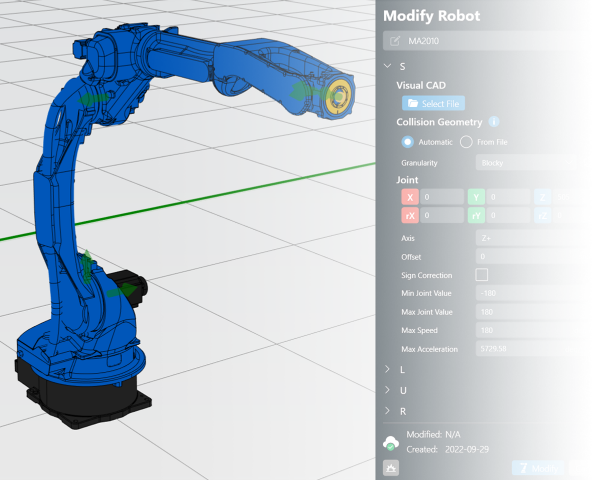The image size is (600, 480).
Task: Click the Modify button
Action: [539, 468]
